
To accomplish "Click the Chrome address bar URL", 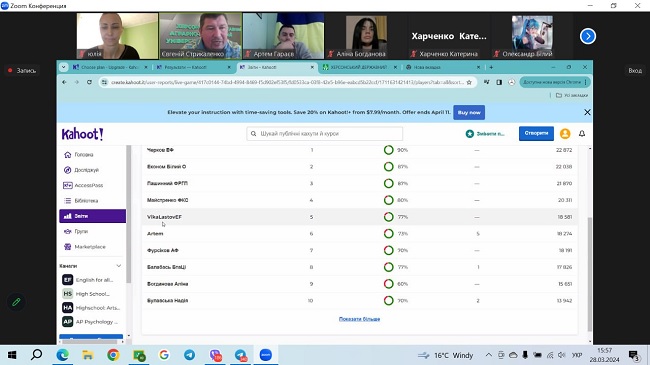I will [x=287, y=82].
